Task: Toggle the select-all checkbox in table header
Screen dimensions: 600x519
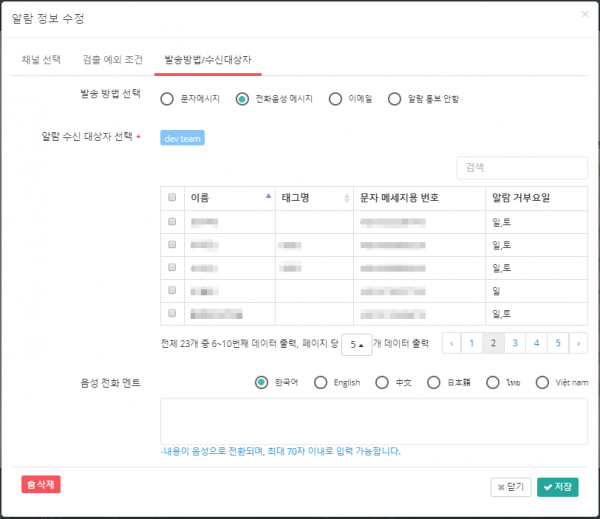Action: point(172,197)
